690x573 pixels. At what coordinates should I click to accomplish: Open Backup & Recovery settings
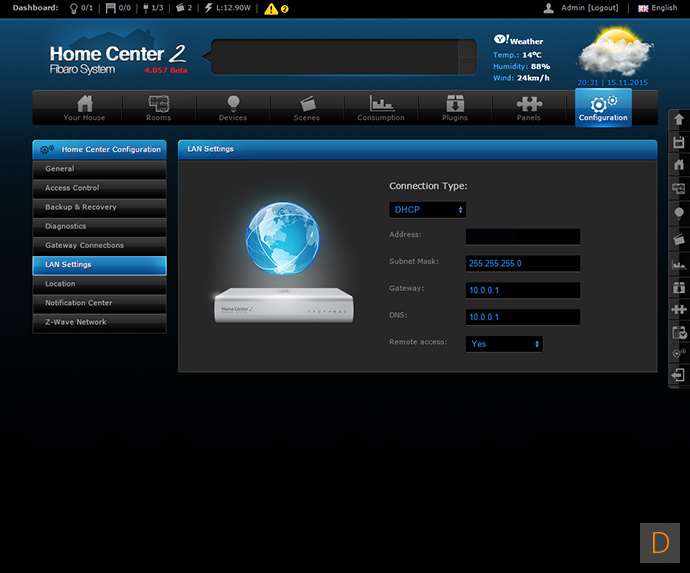(99, 207)
